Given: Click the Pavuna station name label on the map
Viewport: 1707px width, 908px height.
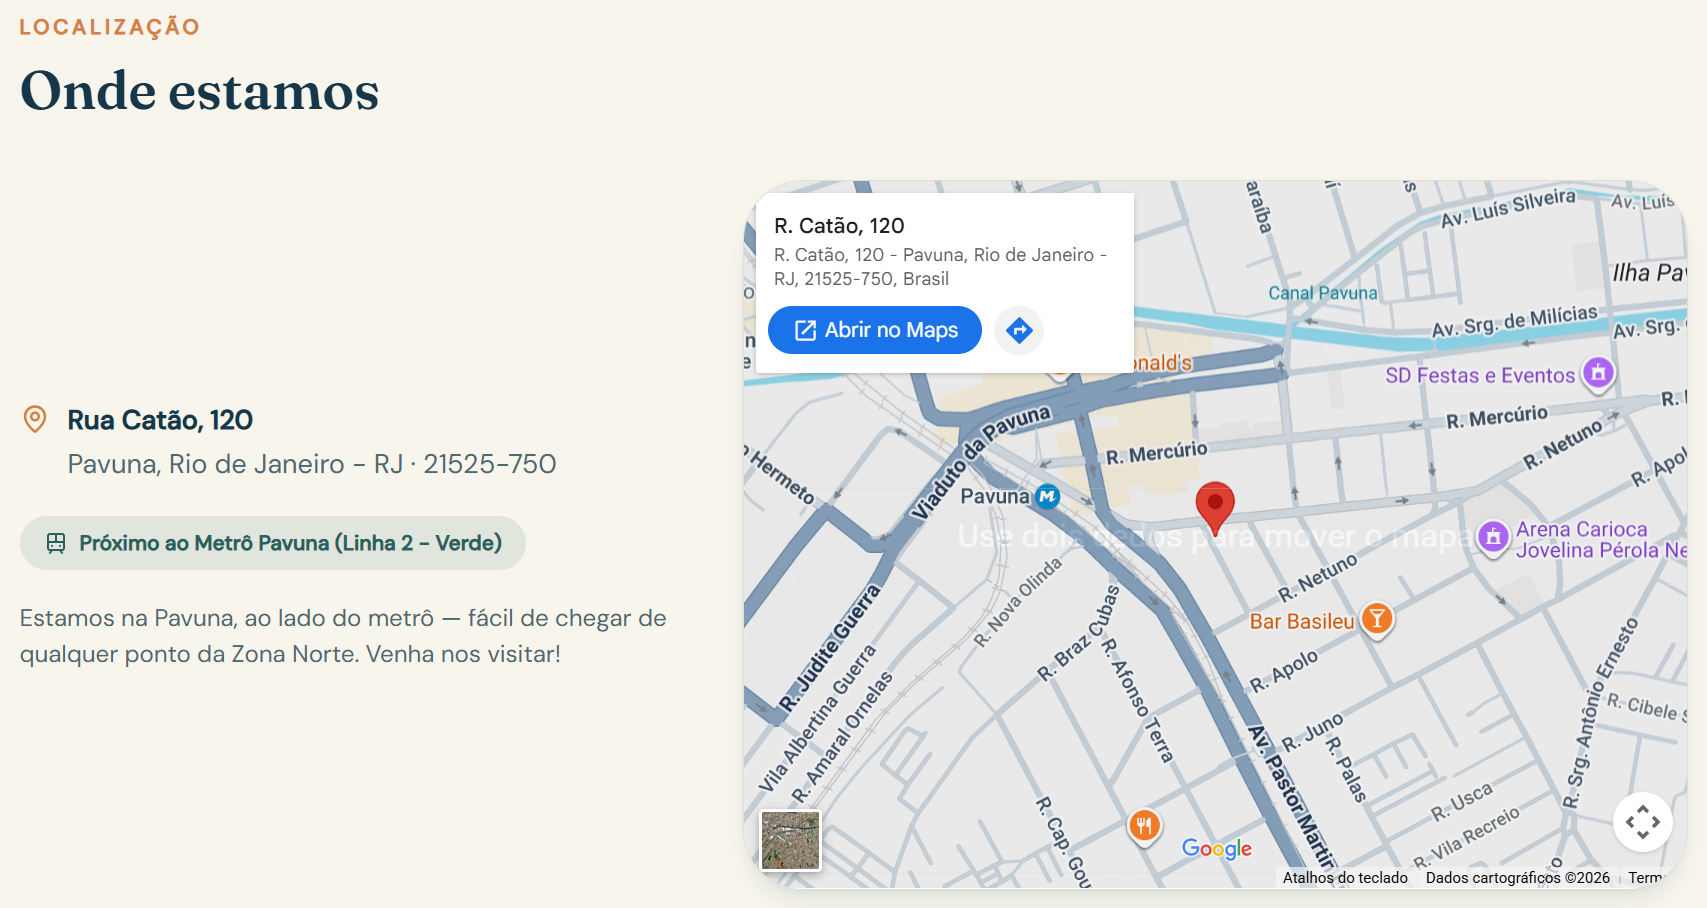Looking at the screenshot, I should 994,497.
